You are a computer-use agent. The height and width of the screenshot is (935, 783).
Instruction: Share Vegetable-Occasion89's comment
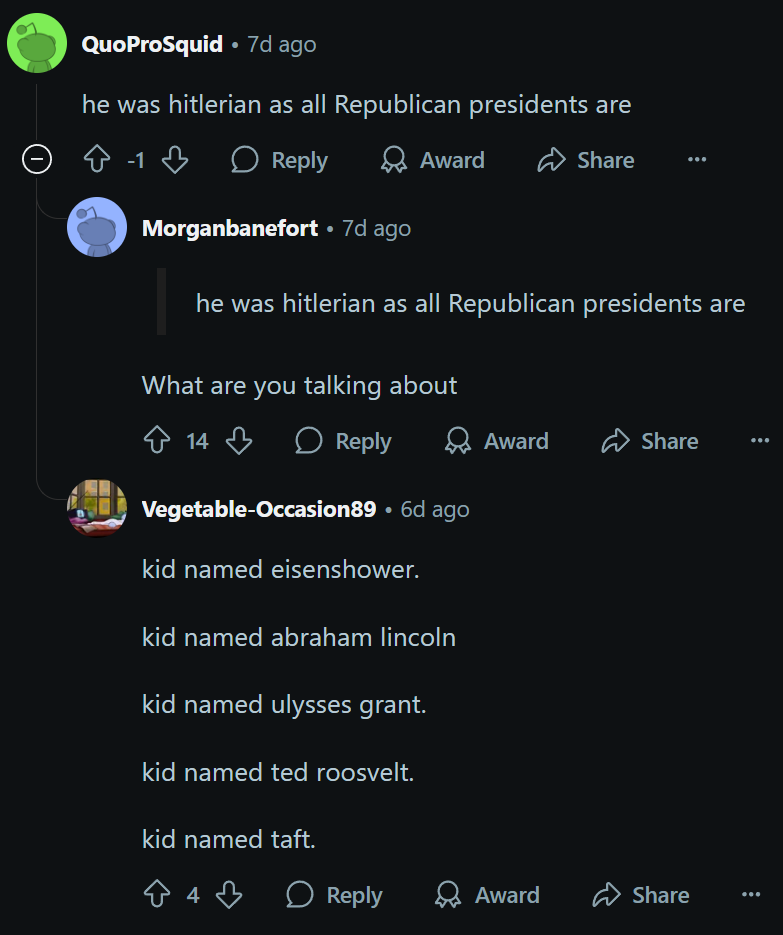click(x=641, y=894)
